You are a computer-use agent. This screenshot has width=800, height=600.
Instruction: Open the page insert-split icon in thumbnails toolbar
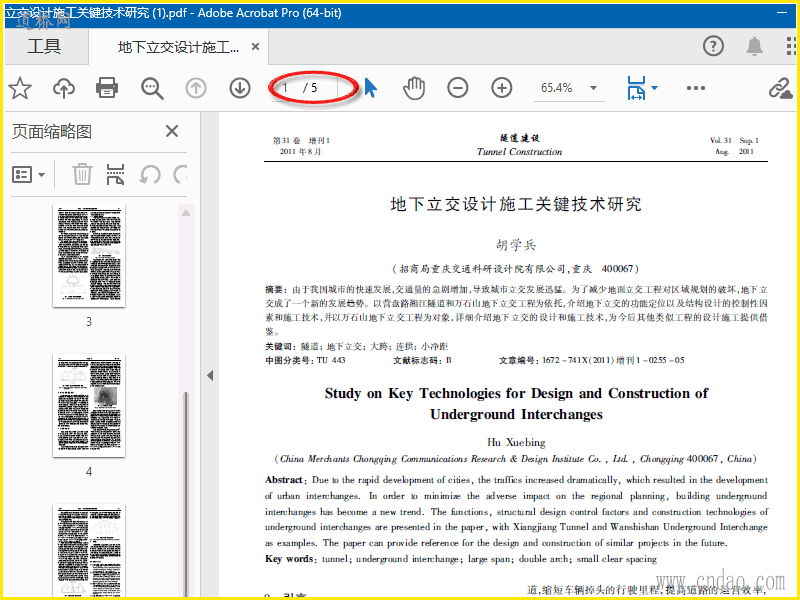coord(116,174)
